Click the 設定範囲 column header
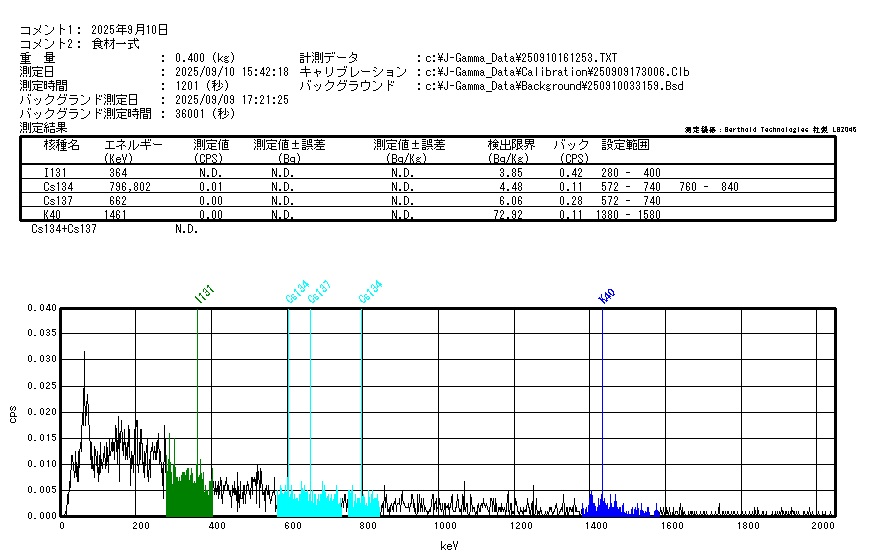This screenshot has width=875, height=560. point(625,145)
